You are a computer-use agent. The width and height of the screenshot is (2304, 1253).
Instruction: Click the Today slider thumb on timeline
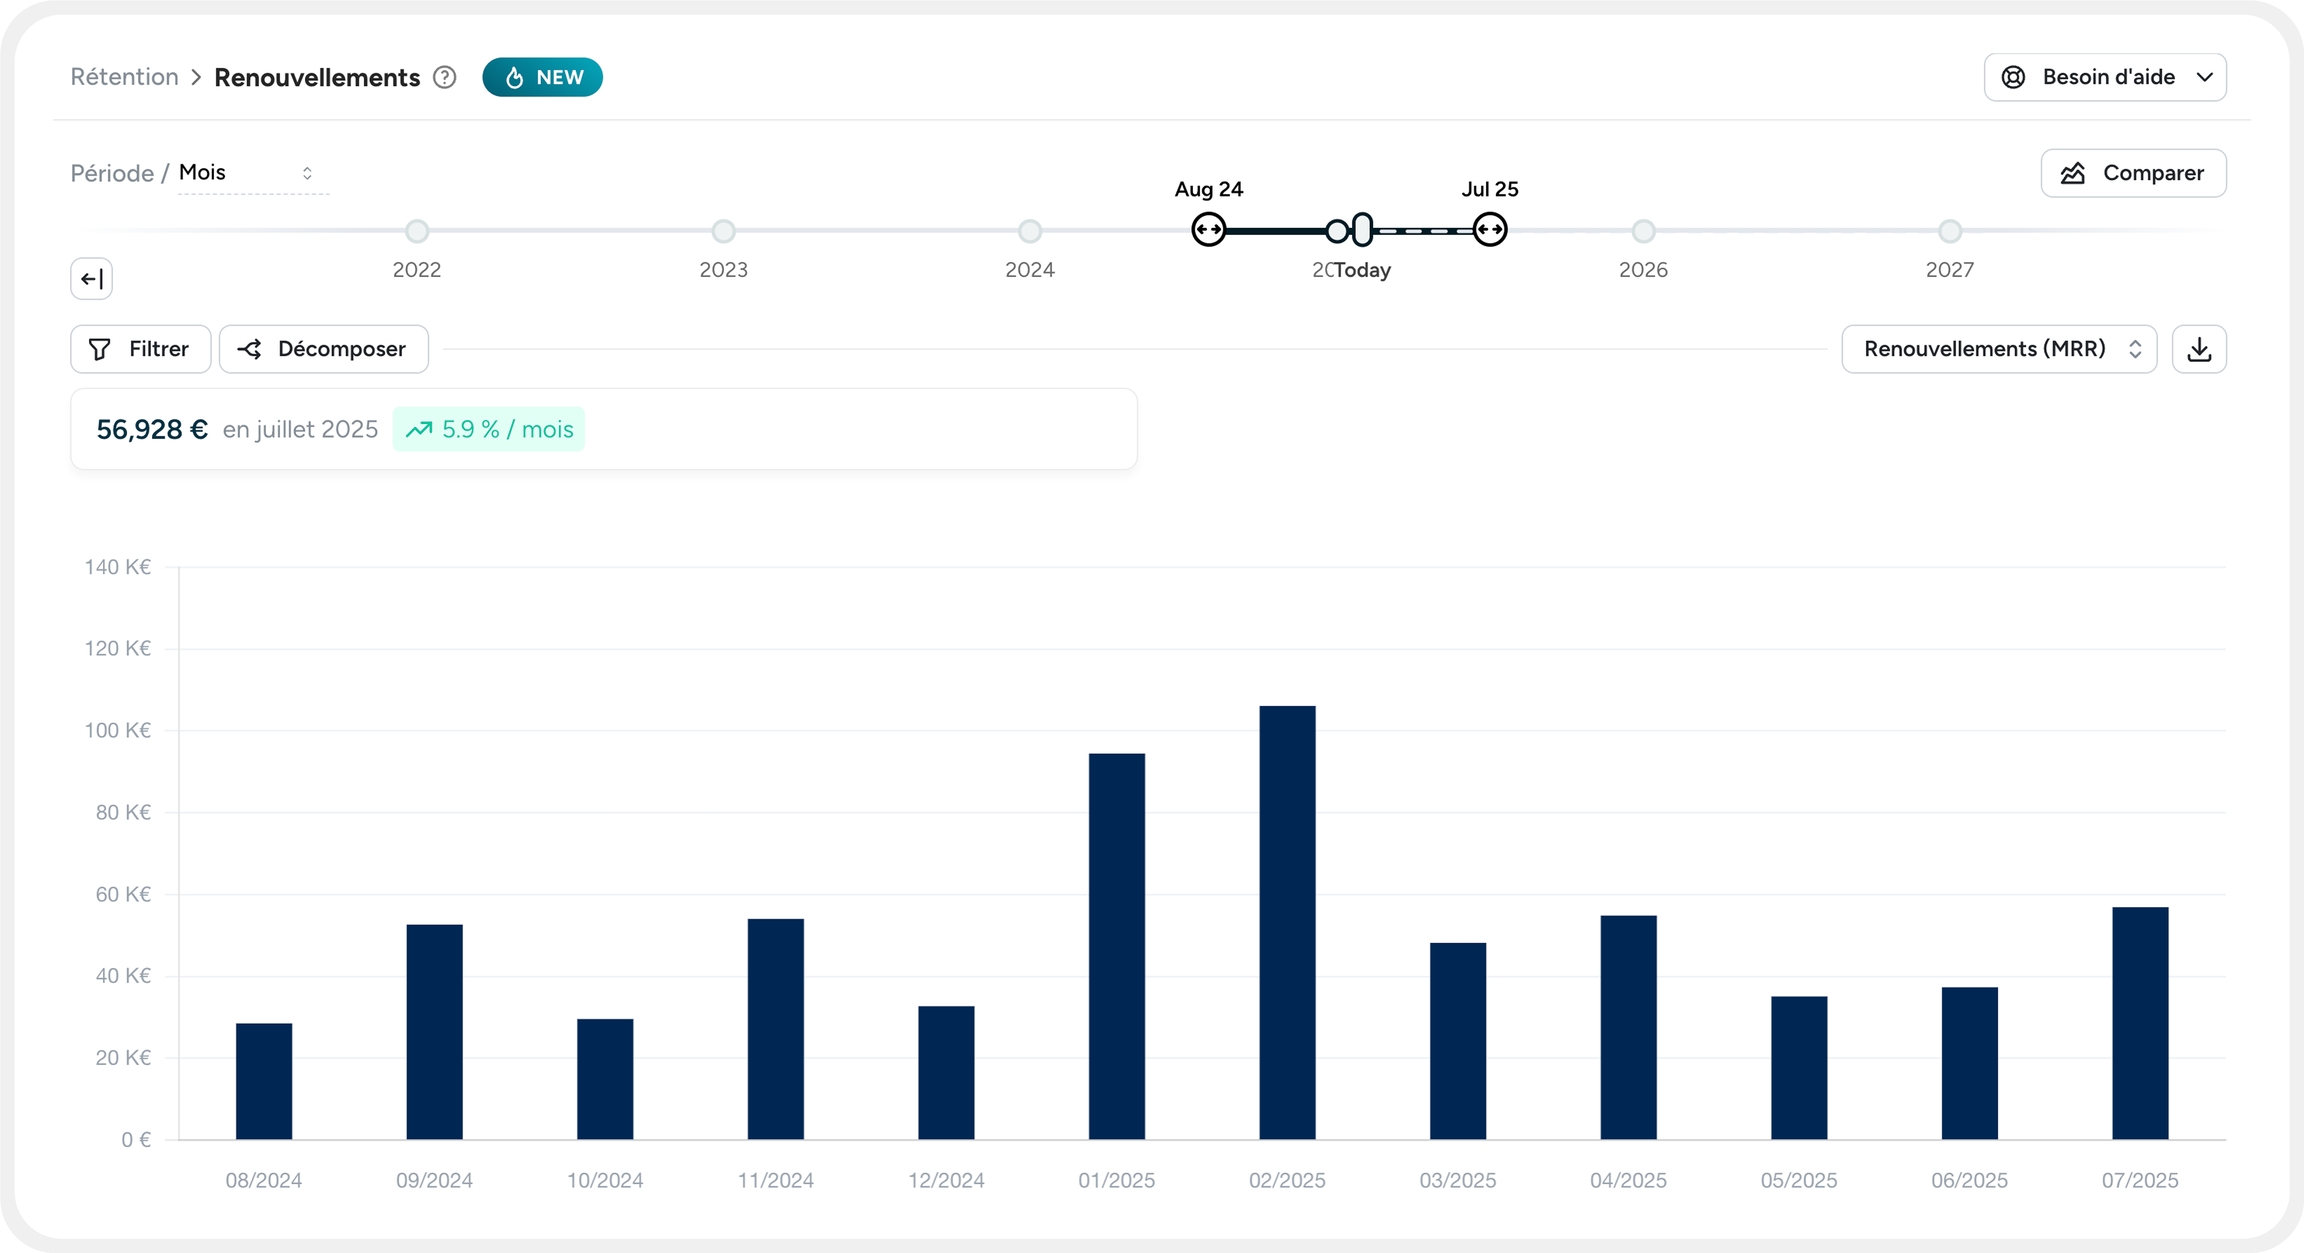[x=1362, y=230]
